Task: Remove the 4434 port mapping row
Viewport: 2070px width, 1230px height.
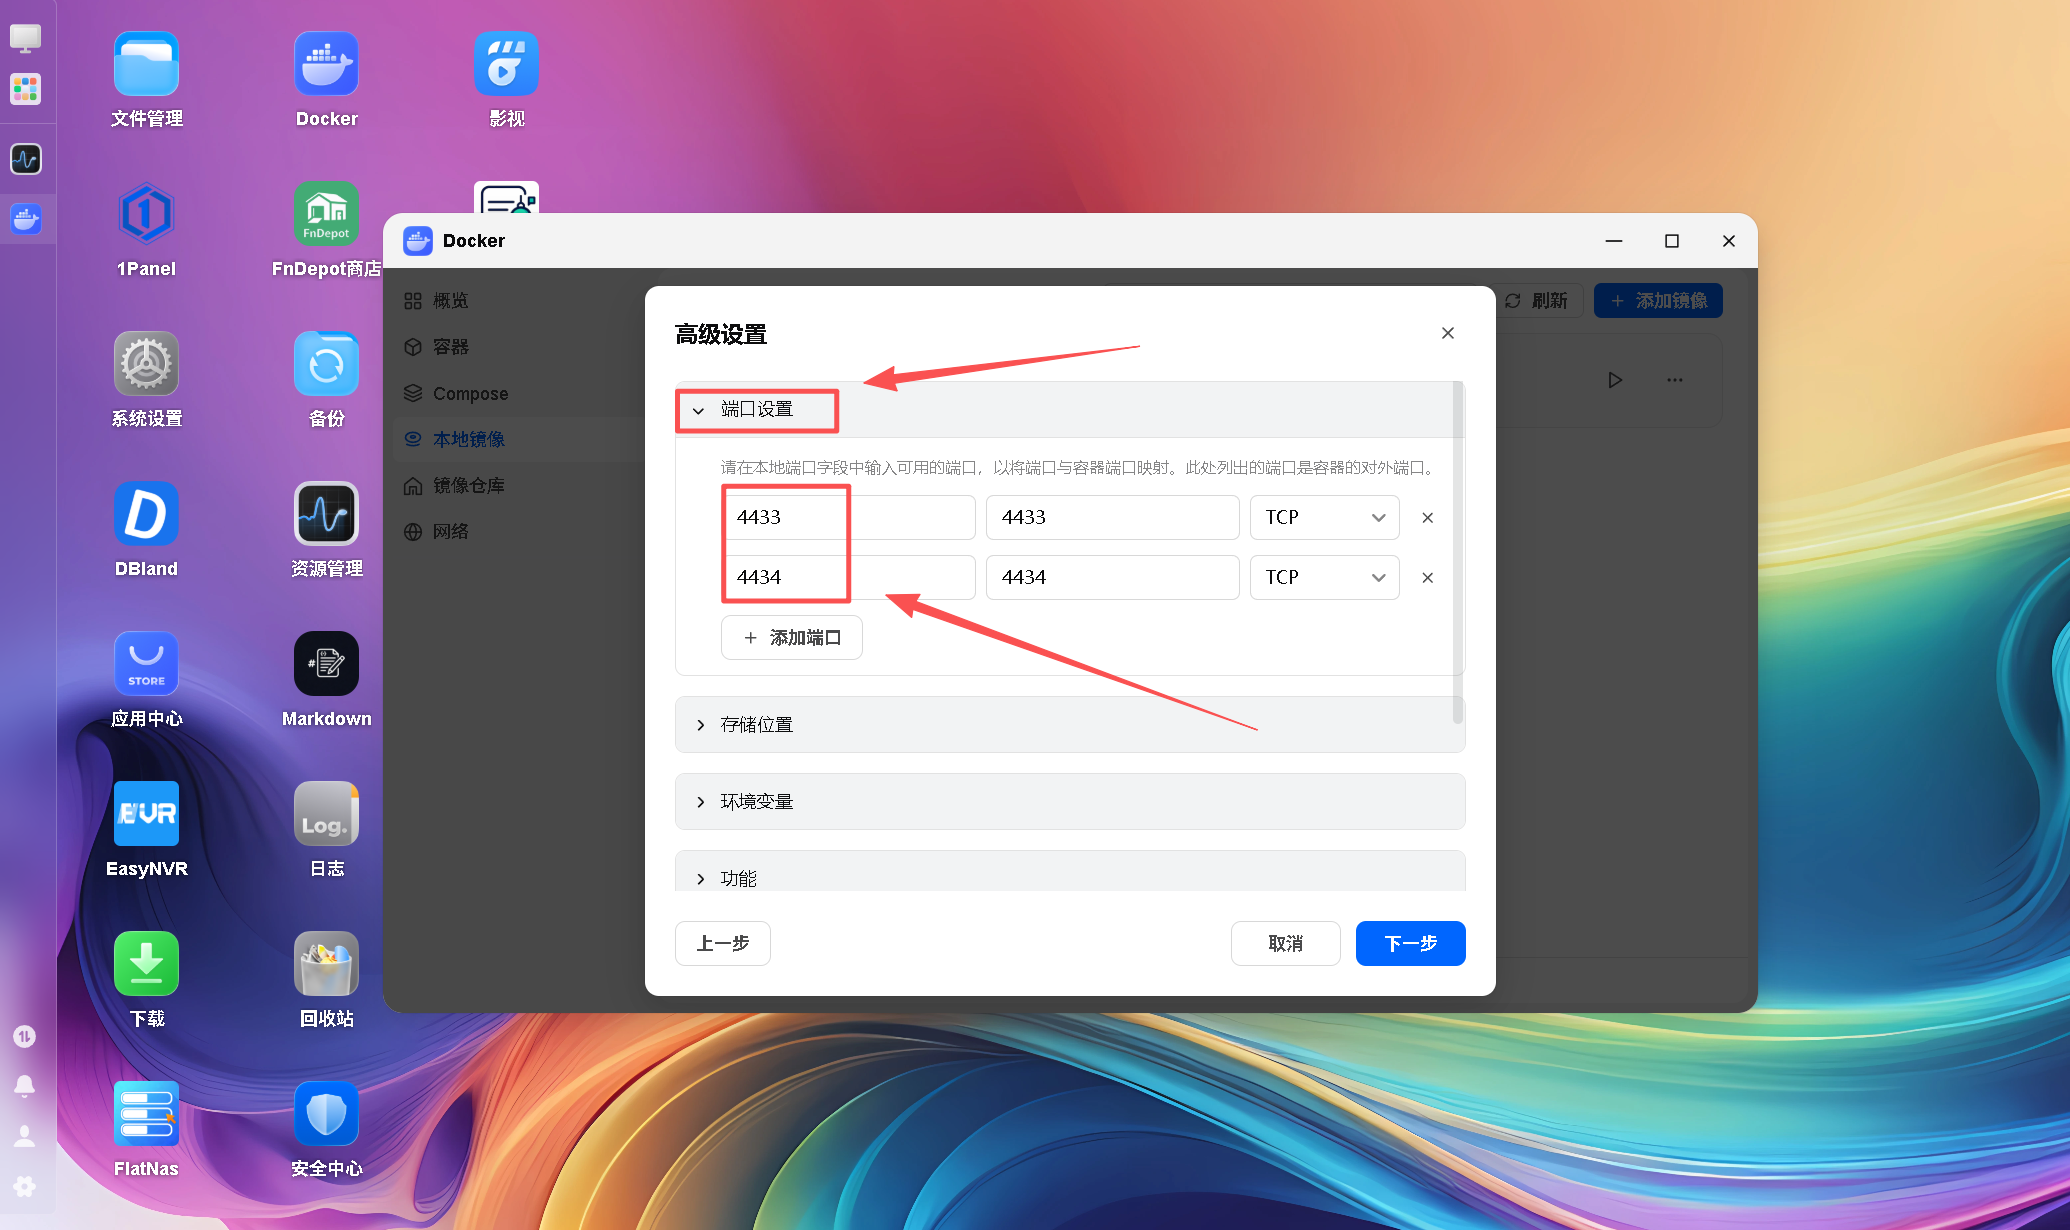Action: click(x=1428, y=578)
